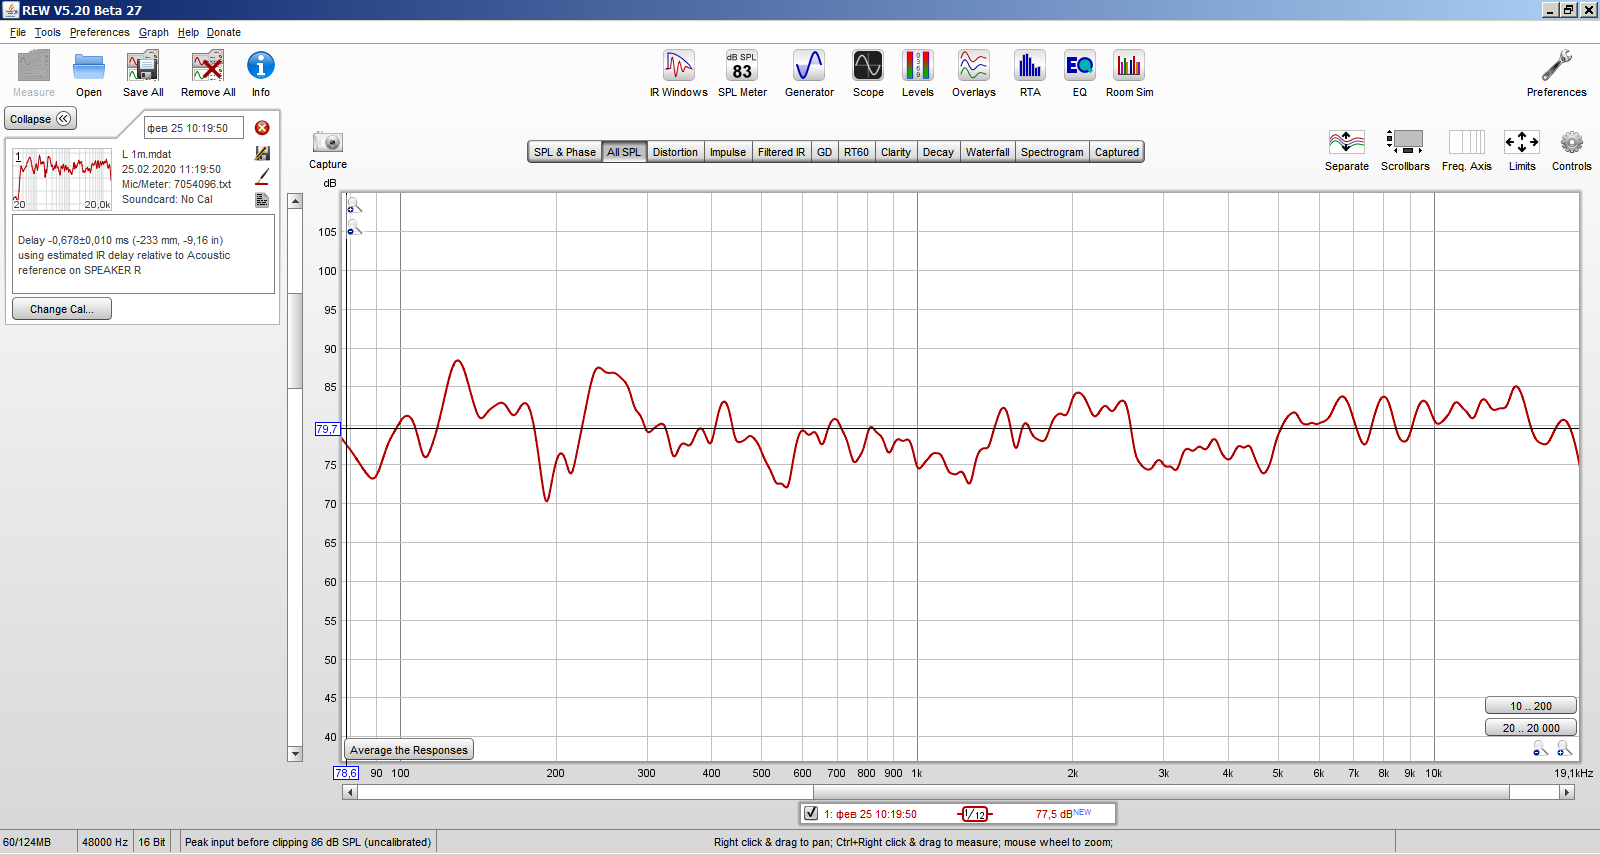Image resolution: width=1600 pixels, height=856 pixels.
Task: Switch to the SPL & Phase tab
Action: click(x=565, y=152)
